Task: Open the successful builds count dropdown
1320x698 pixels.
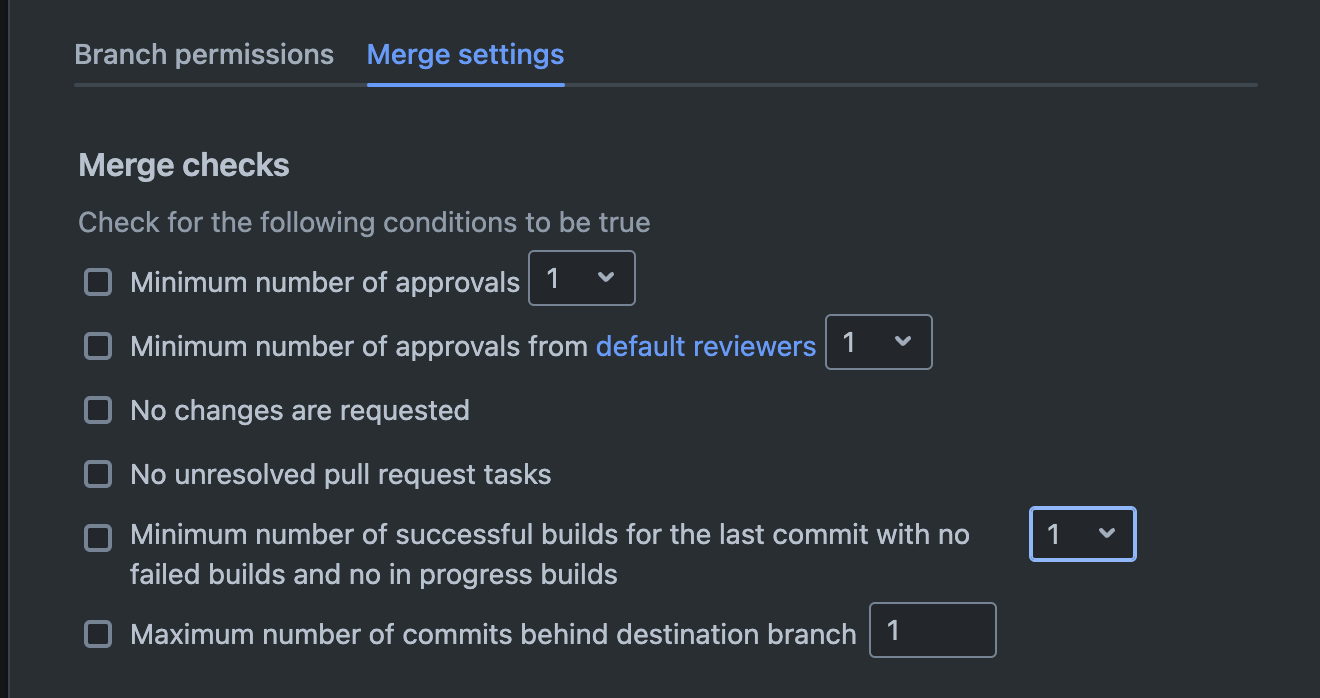Action: 1082,534
